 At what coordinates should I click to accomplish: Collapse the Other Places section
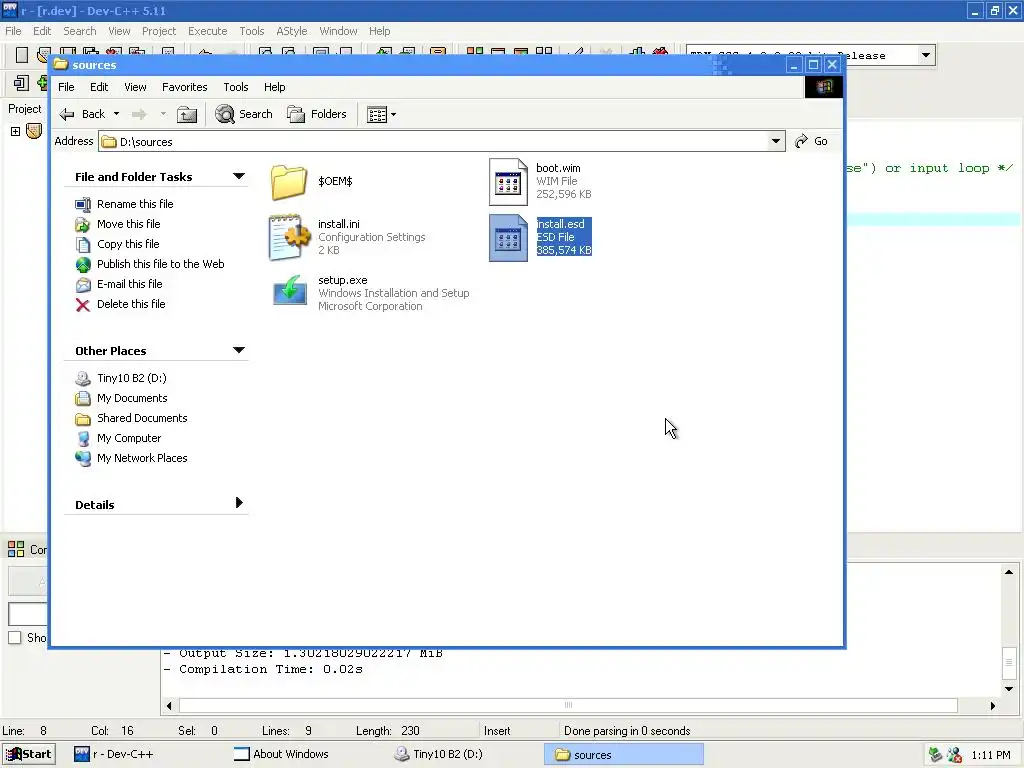pyautogui.click(x=239, y=351)
